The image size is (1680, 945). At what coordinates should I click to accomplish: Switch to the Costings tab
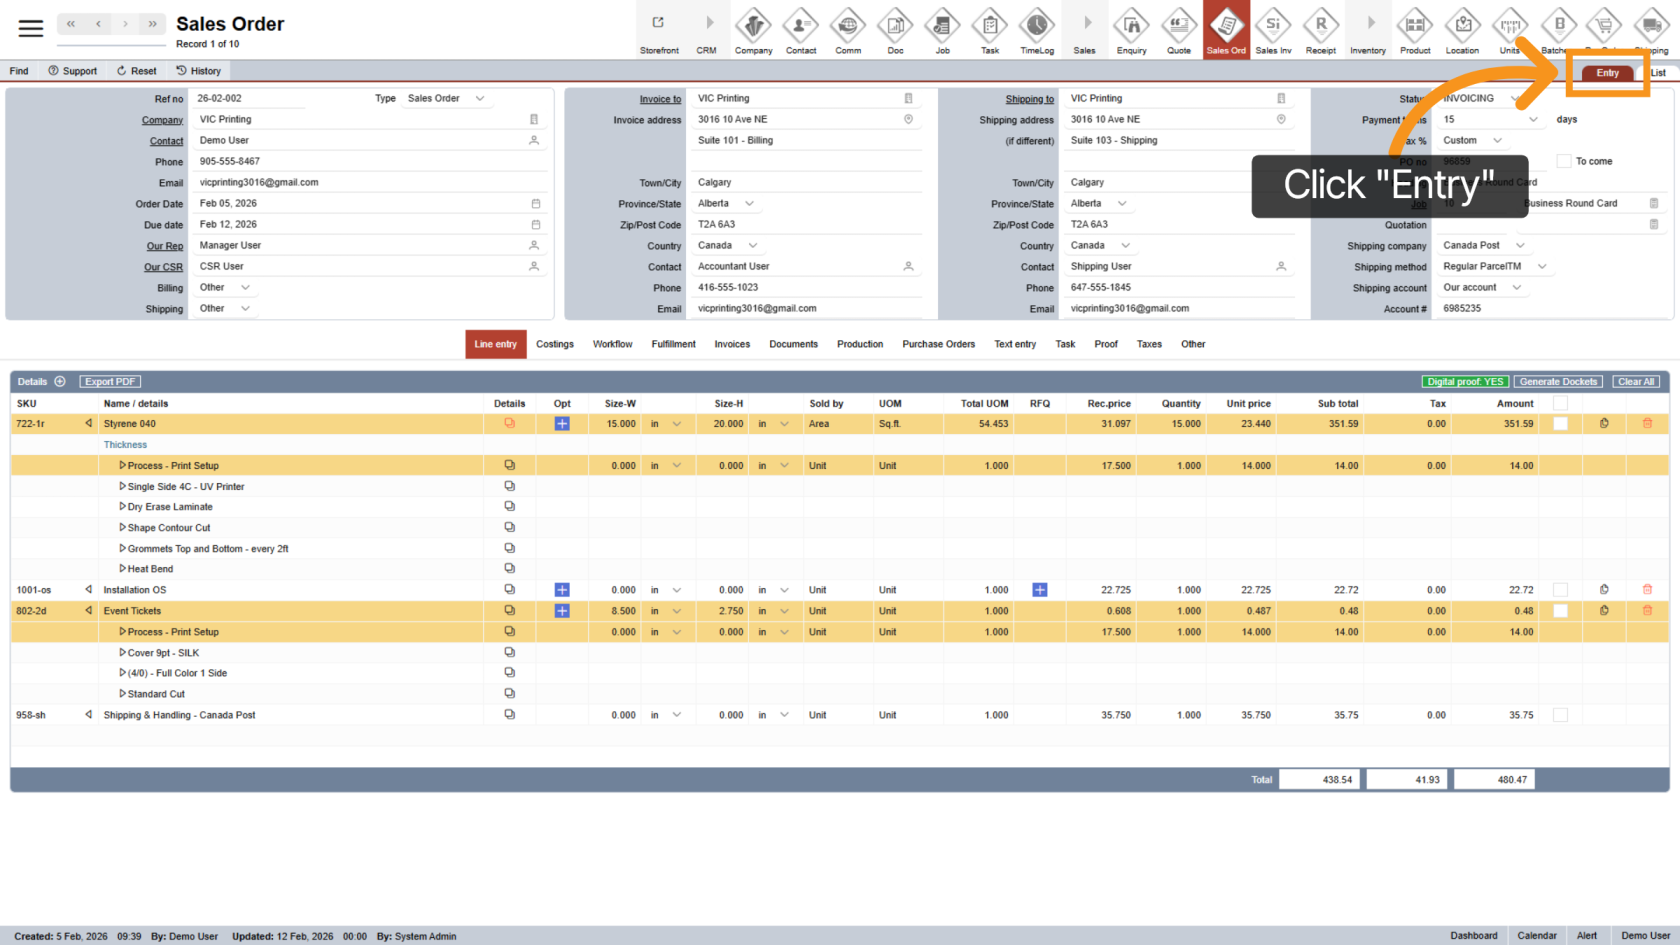[554, 344]
